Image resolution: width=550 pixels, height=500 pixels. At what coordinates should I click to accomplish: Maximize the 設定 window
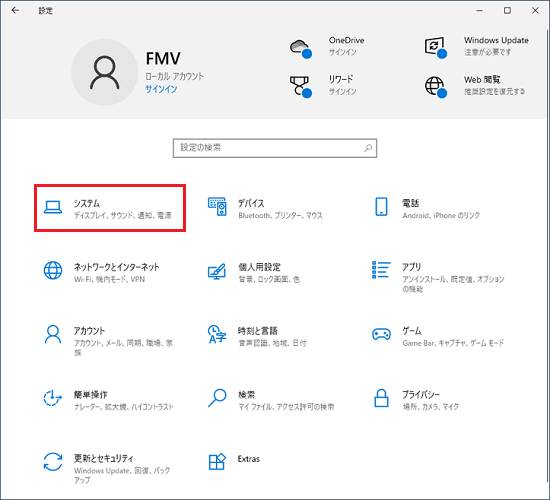tap(507, 11)
